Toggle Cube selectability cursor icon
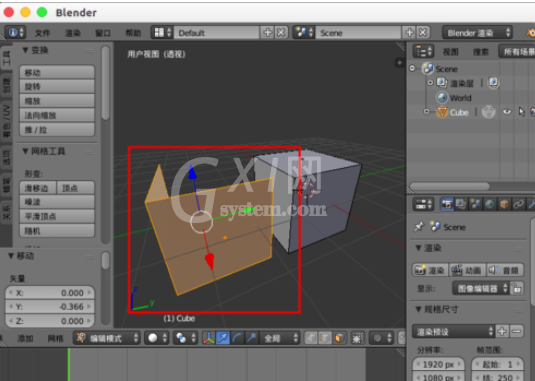 pos(521,112)
